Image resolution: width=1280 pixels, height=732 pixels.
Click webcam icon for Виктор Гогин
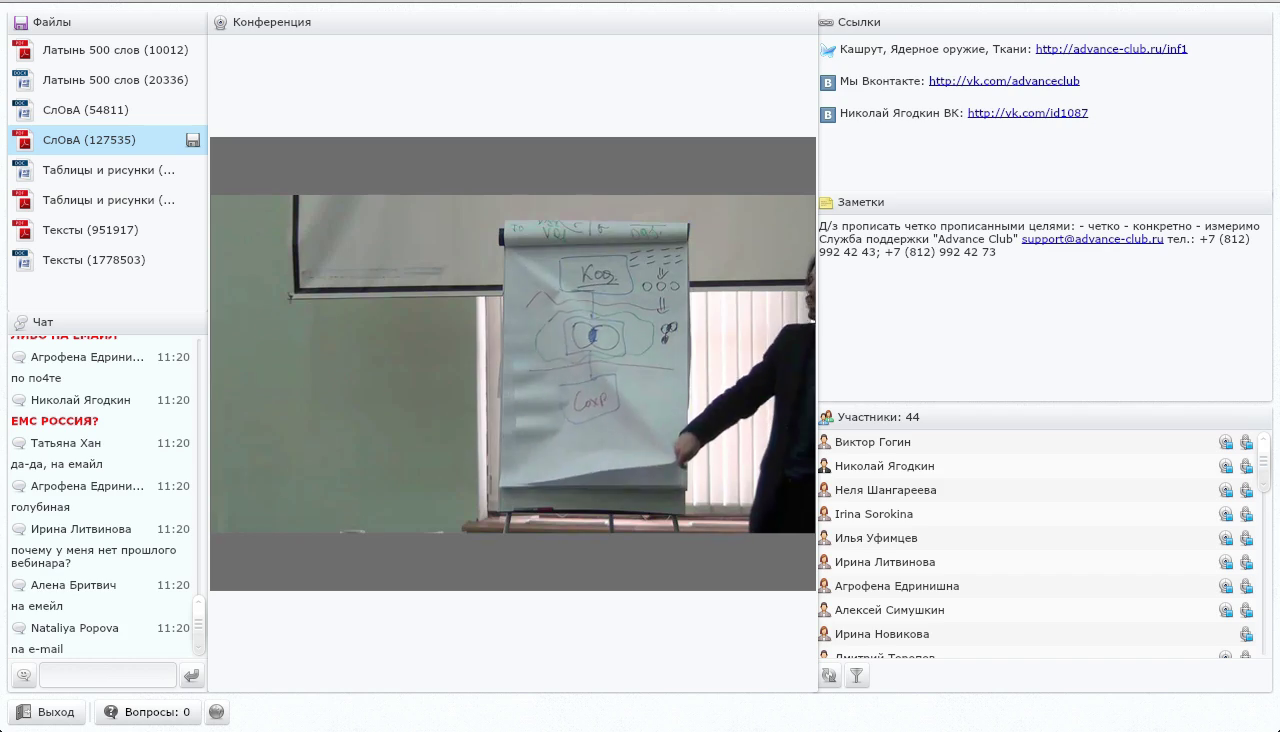coord(1225,442)
